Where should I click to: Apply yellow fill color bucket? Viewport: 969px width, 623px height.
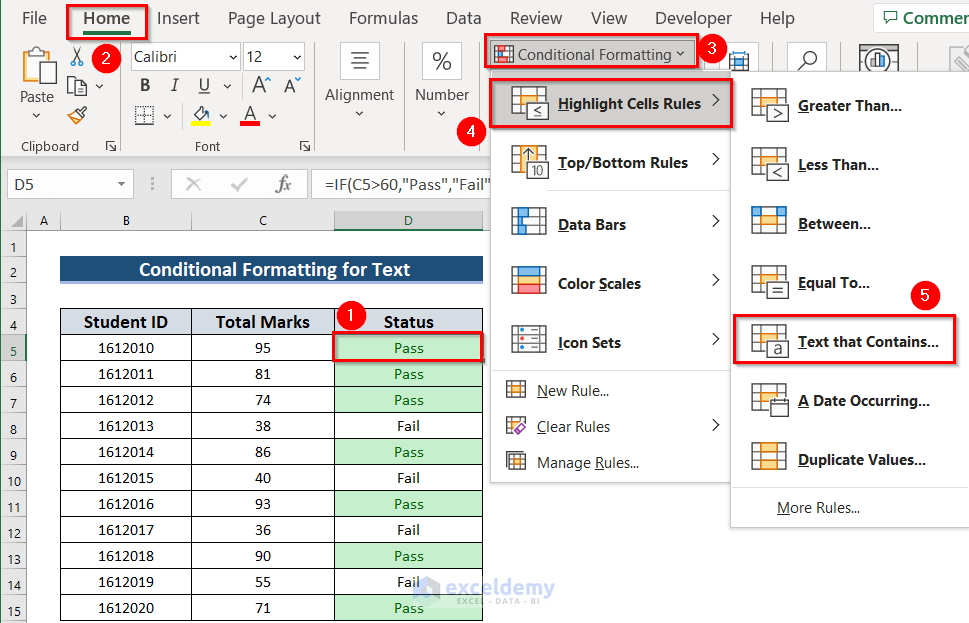[x=201, y=115]
